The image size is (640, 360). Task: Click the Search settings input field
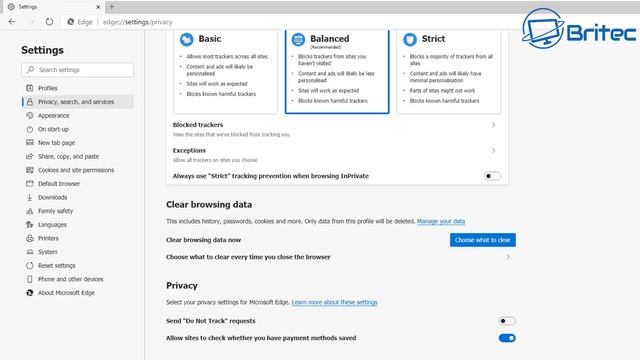coord(78,70)
